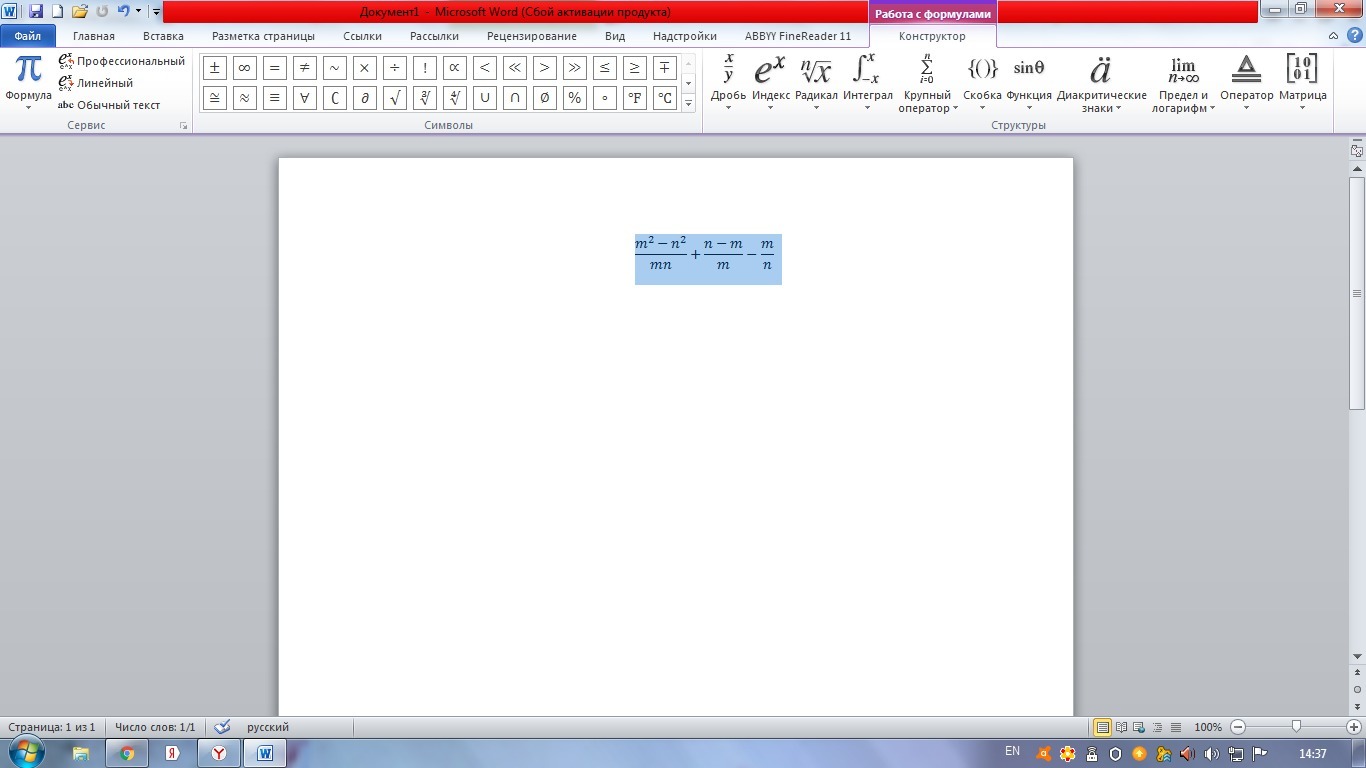This screenshot has height=768, width=1366.
Task: Click the word count in status bar
Action: 155,727
